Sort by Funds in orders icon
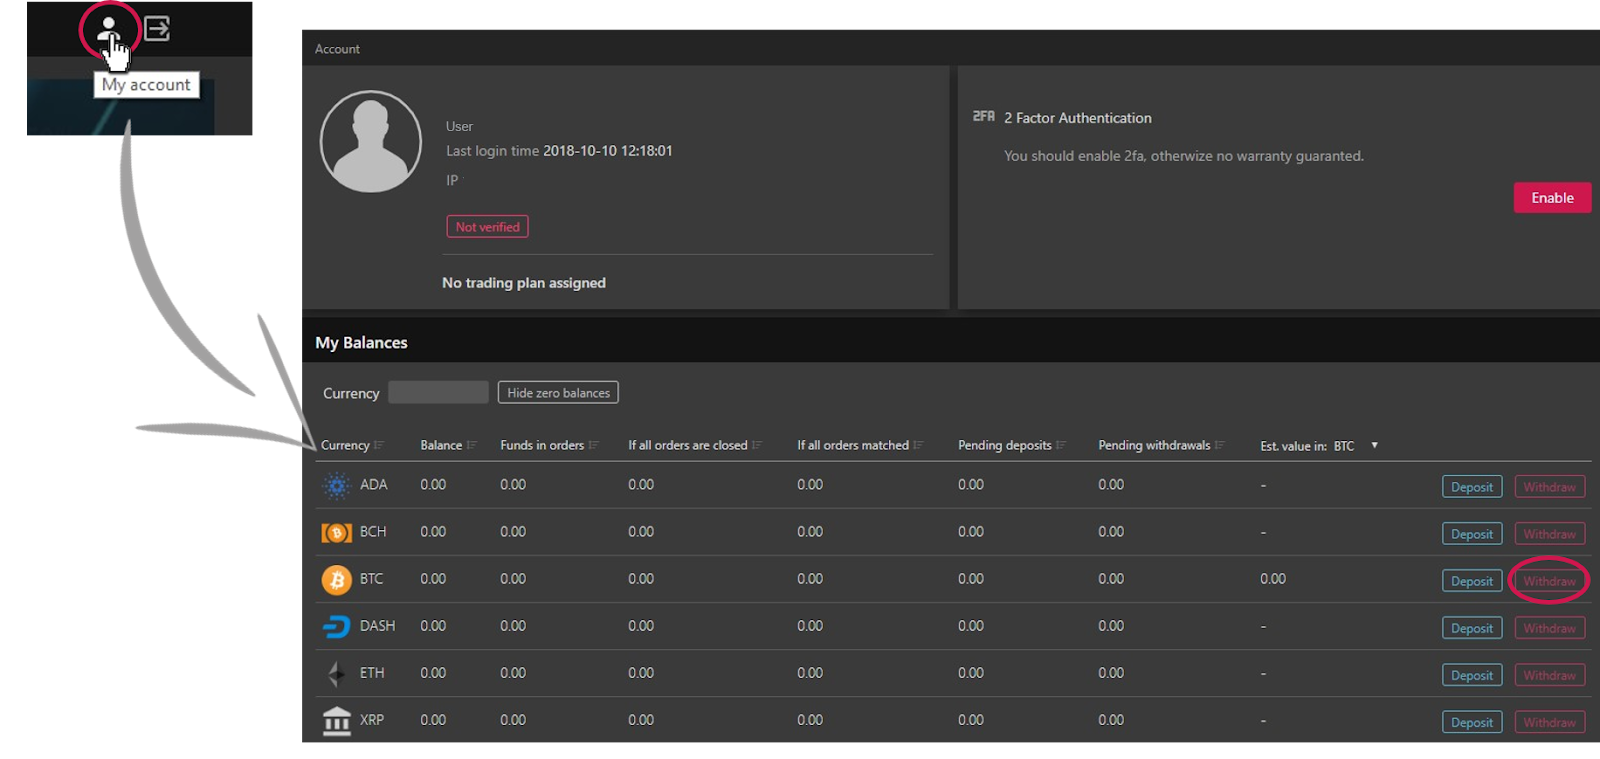Image resolution: width=1600 pixels, height=759 pixels. click(594, 445)
